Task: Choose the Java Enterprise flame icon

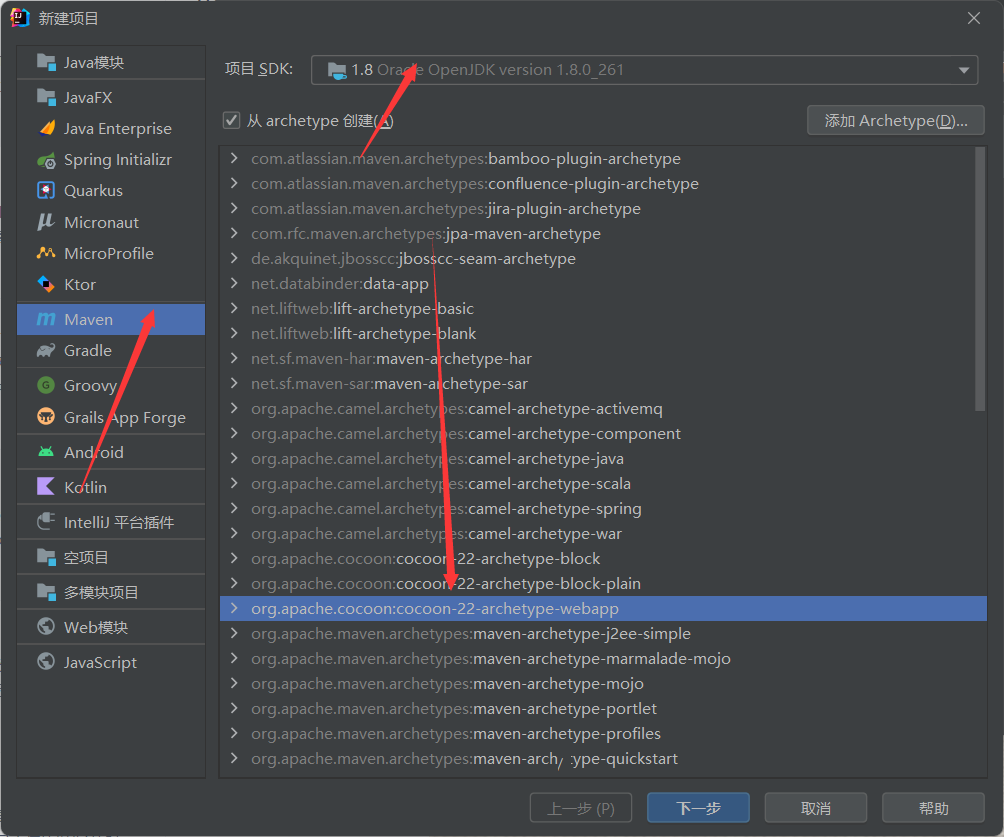Action: tap(47, 128)
